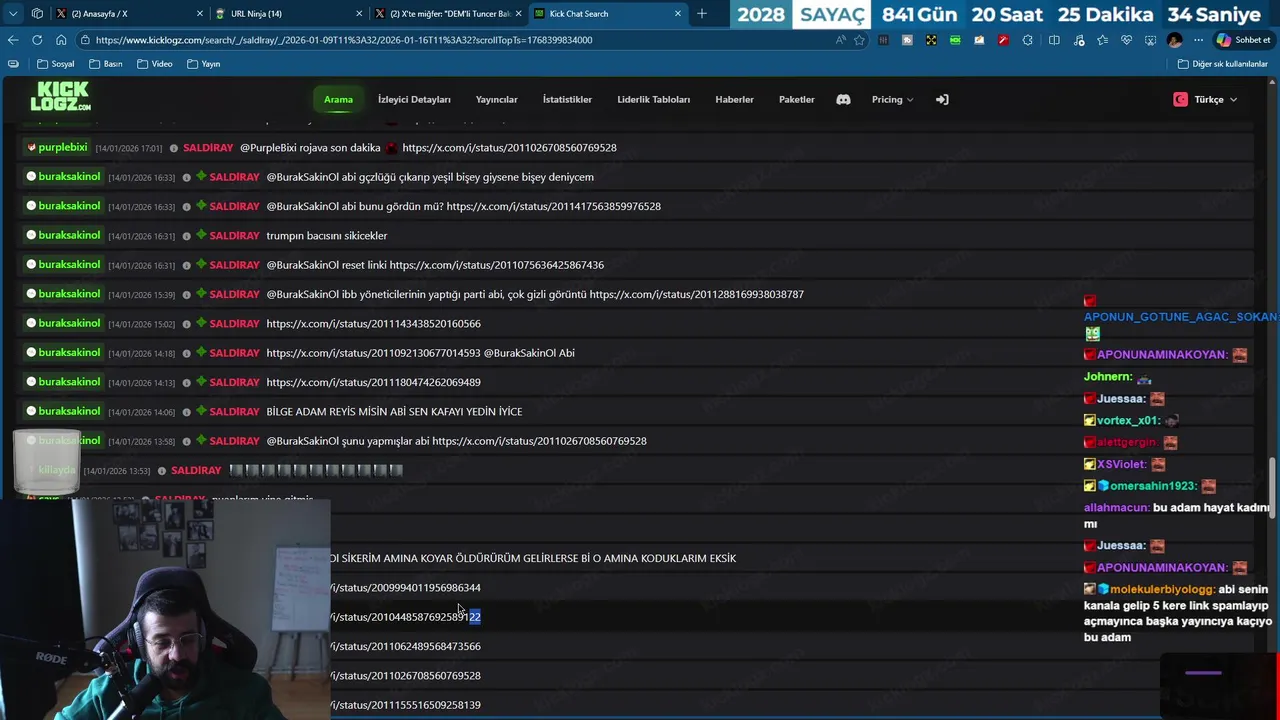Open the Türkçe language dropdown
This screenshot has width=1280, height=720.
click(1206, 99)
